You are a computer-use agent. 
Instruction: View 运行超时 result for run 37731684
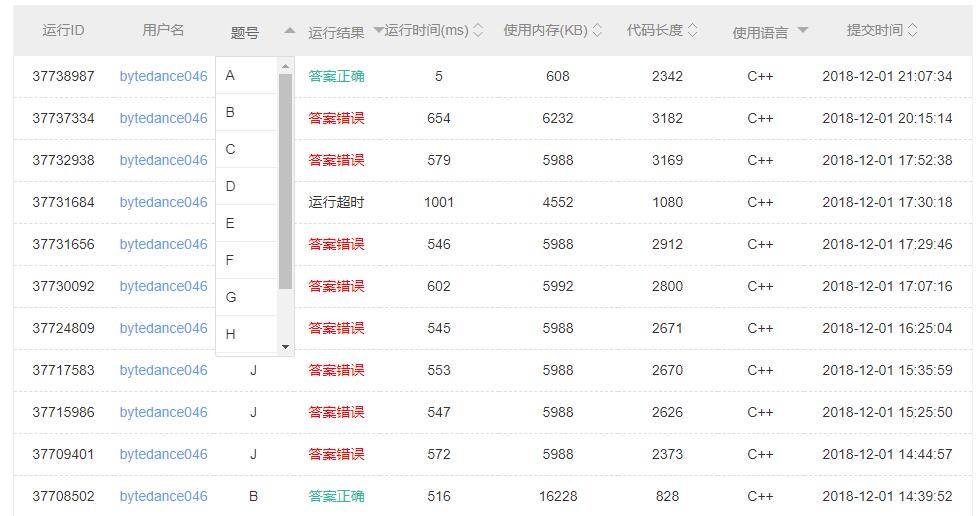(336, 202)
